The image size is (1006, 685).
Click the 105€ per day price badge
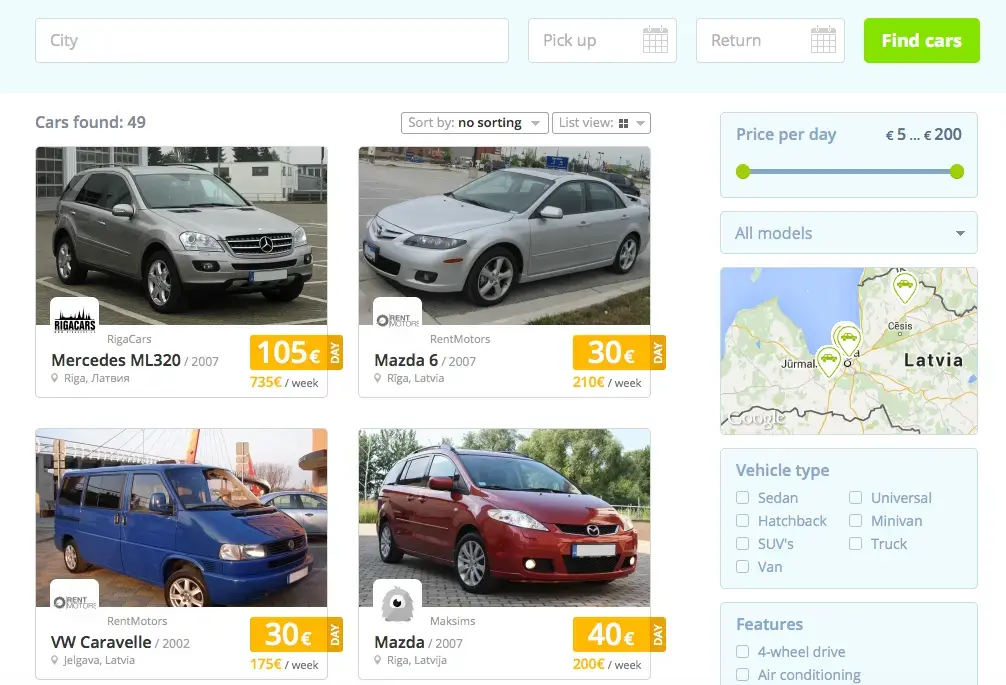coord(296,353)
